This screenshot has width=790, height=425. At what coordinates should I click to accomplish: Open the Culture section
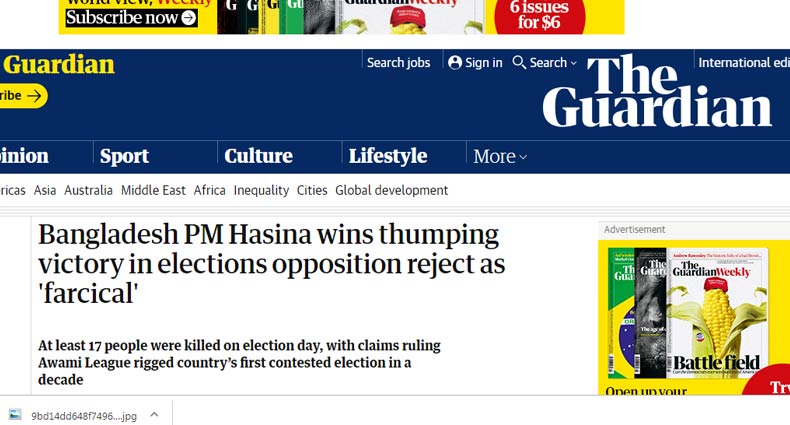(x=258, y=156)
